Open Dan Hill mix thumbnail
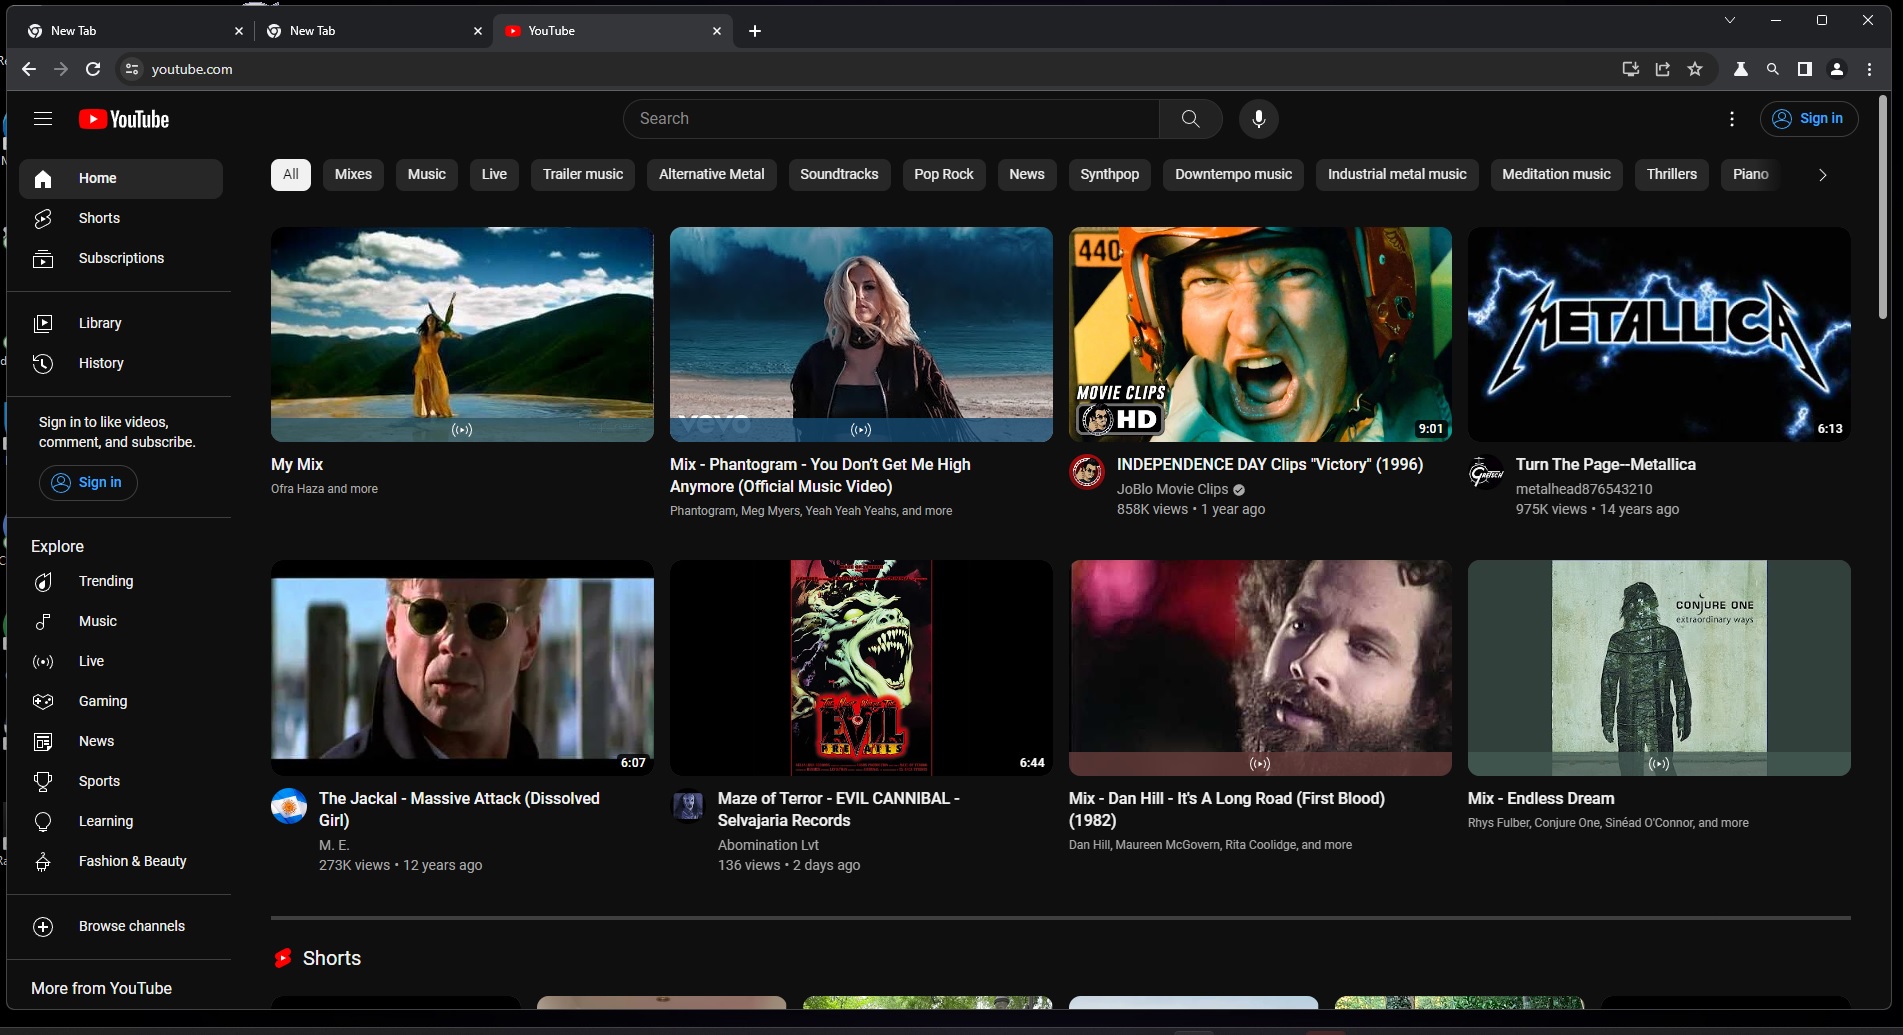 coord(1260,668)
